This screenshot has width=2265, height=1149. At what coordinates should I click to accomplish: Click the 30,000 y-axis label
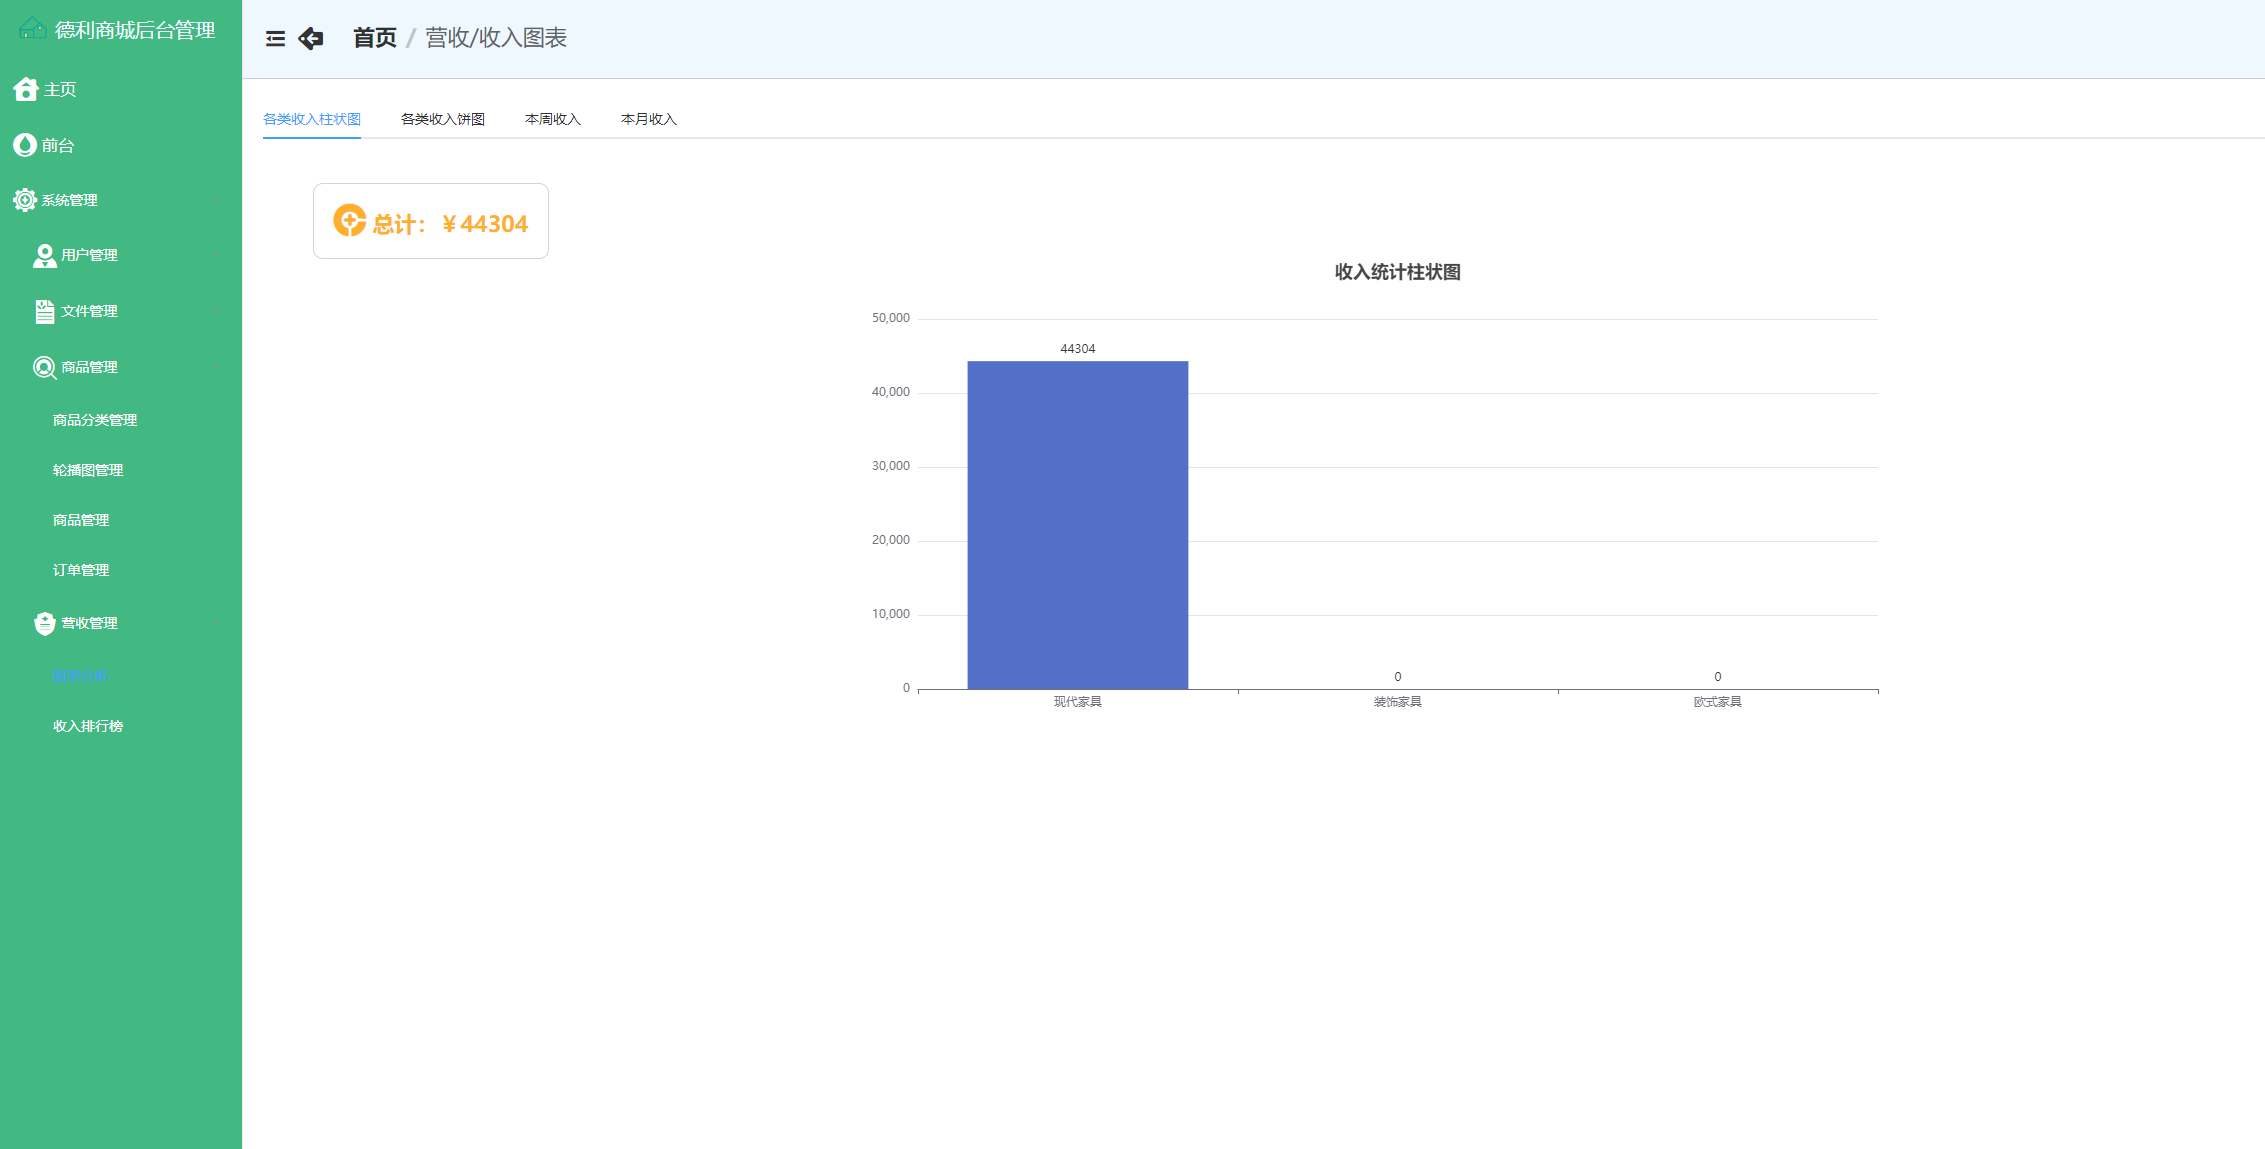891,466
